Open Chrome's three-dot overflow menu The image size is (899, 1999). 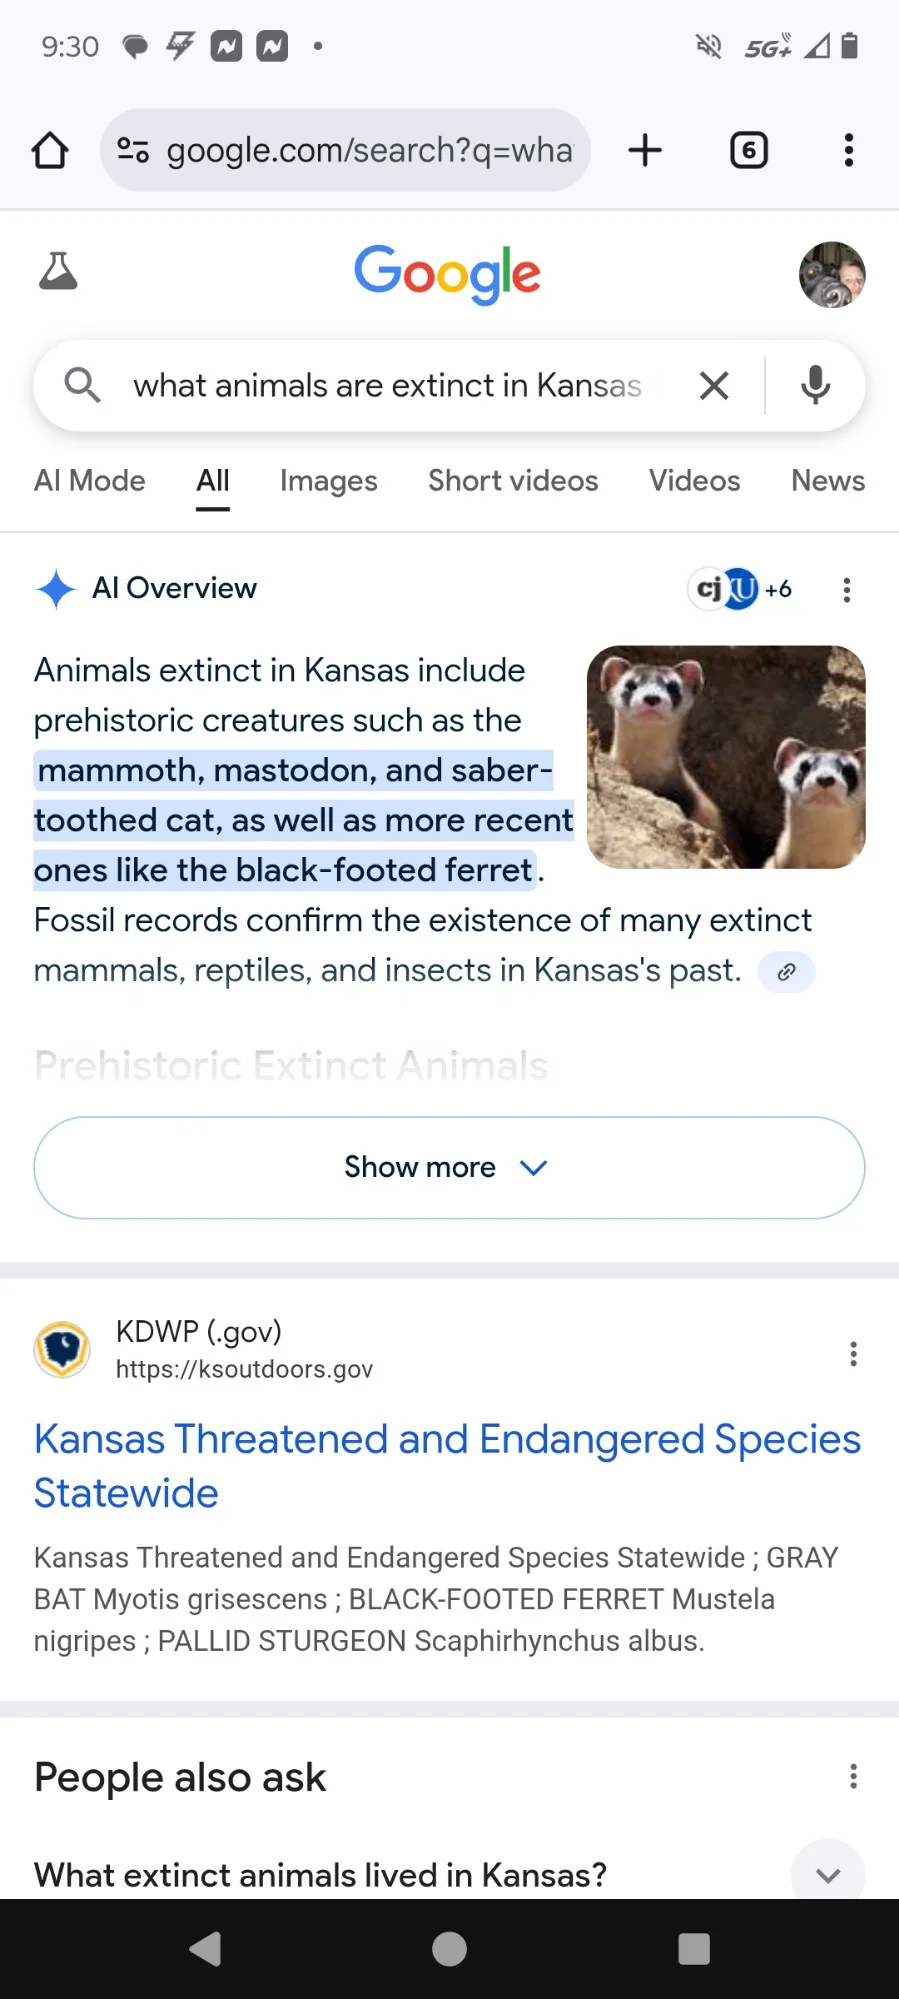click(848, 150)
